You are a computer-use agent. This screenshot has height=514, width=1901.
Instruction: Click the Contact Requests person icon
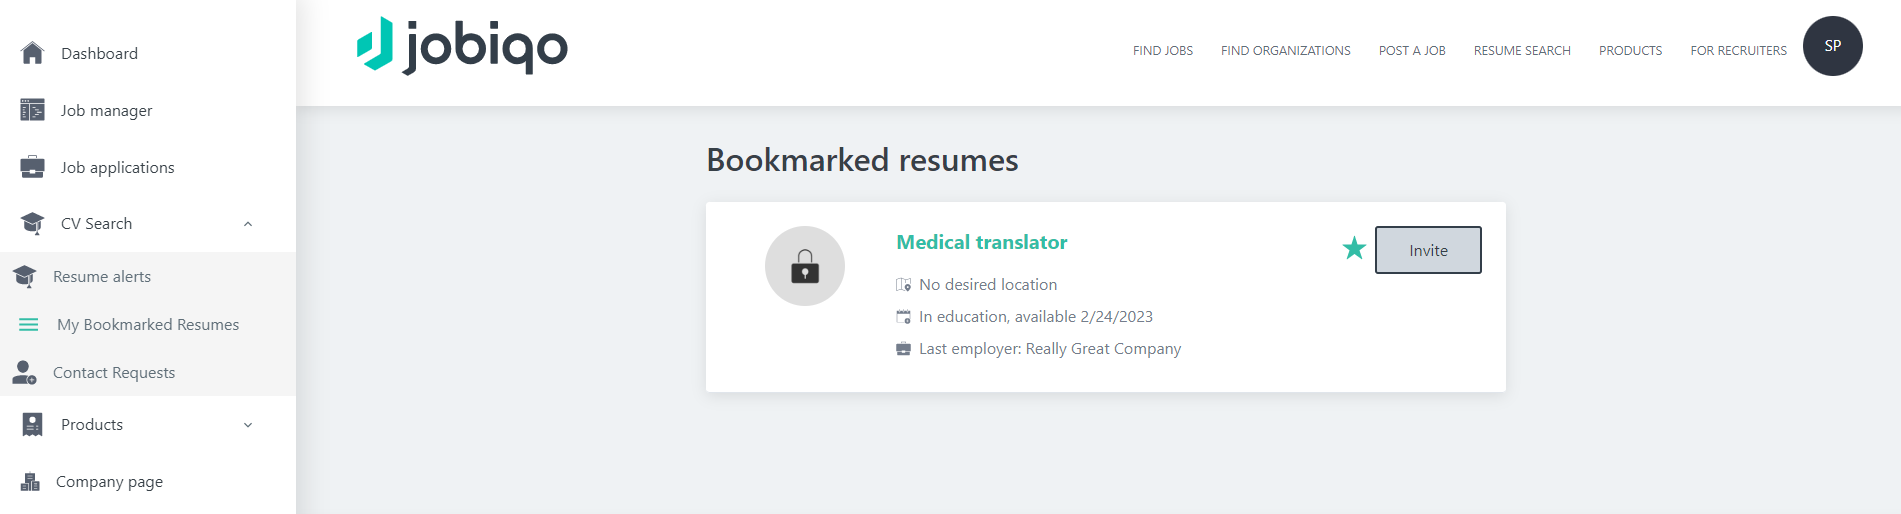pos(24,372)
